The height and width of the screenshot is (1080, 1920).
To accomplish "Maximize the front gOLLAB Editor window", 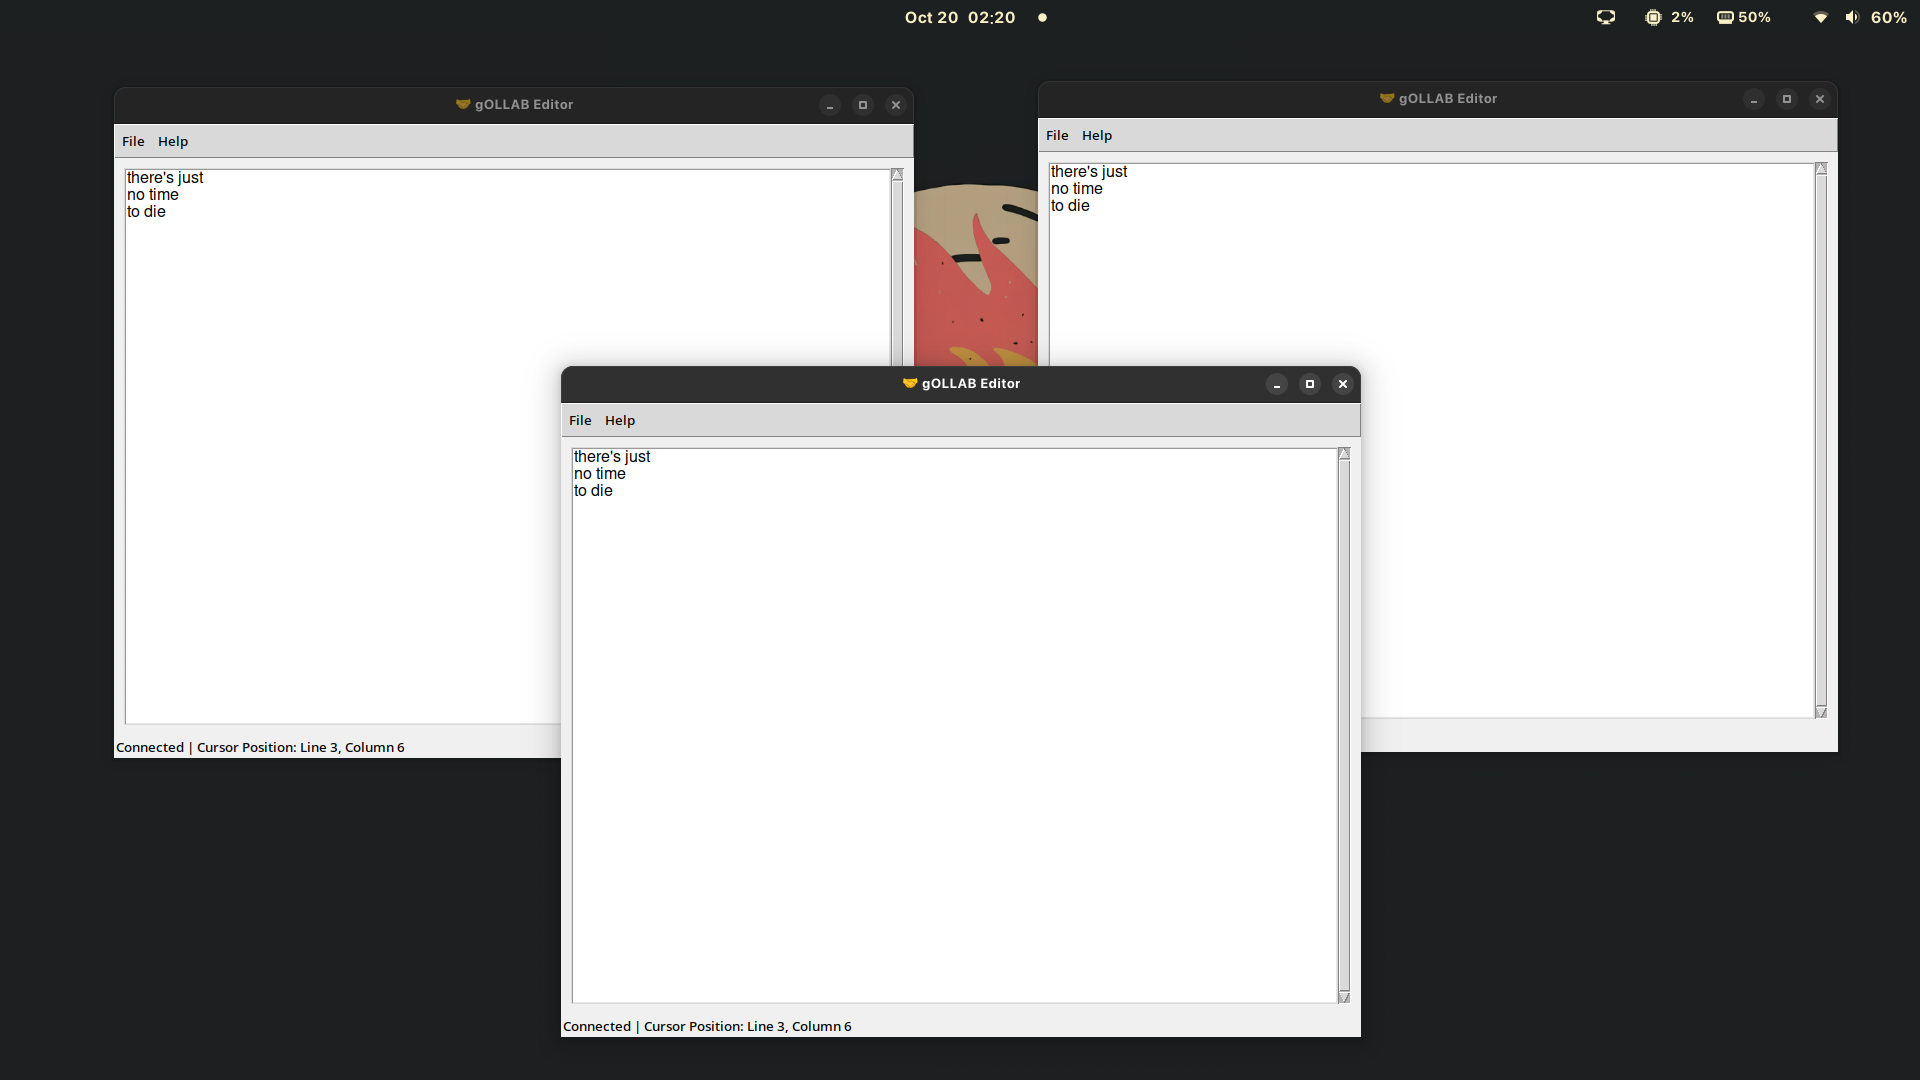I will 1310,384.
